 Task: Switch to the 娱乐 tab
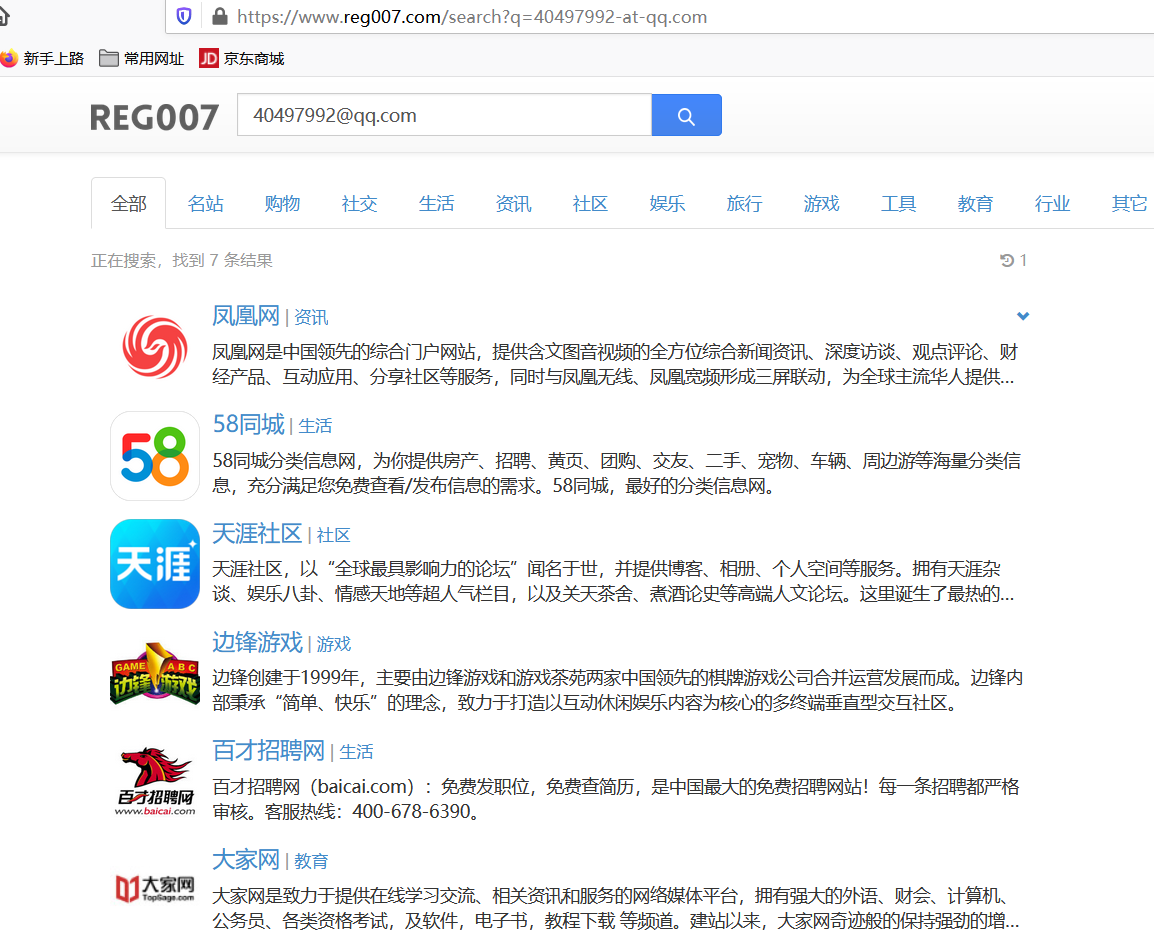point(668,203)
